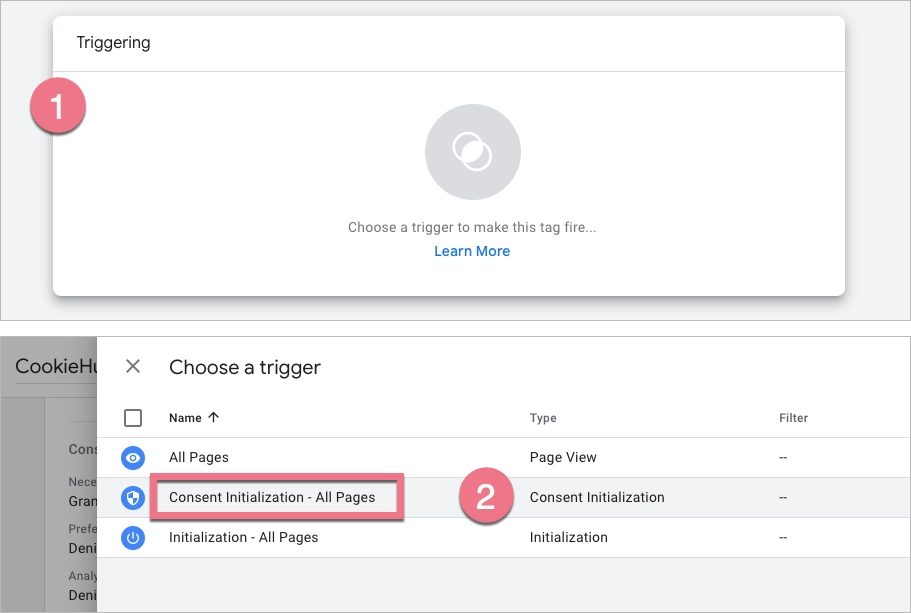Close the Choose a trigger panel
911x613 pixels.
click(x=133, y=367)
